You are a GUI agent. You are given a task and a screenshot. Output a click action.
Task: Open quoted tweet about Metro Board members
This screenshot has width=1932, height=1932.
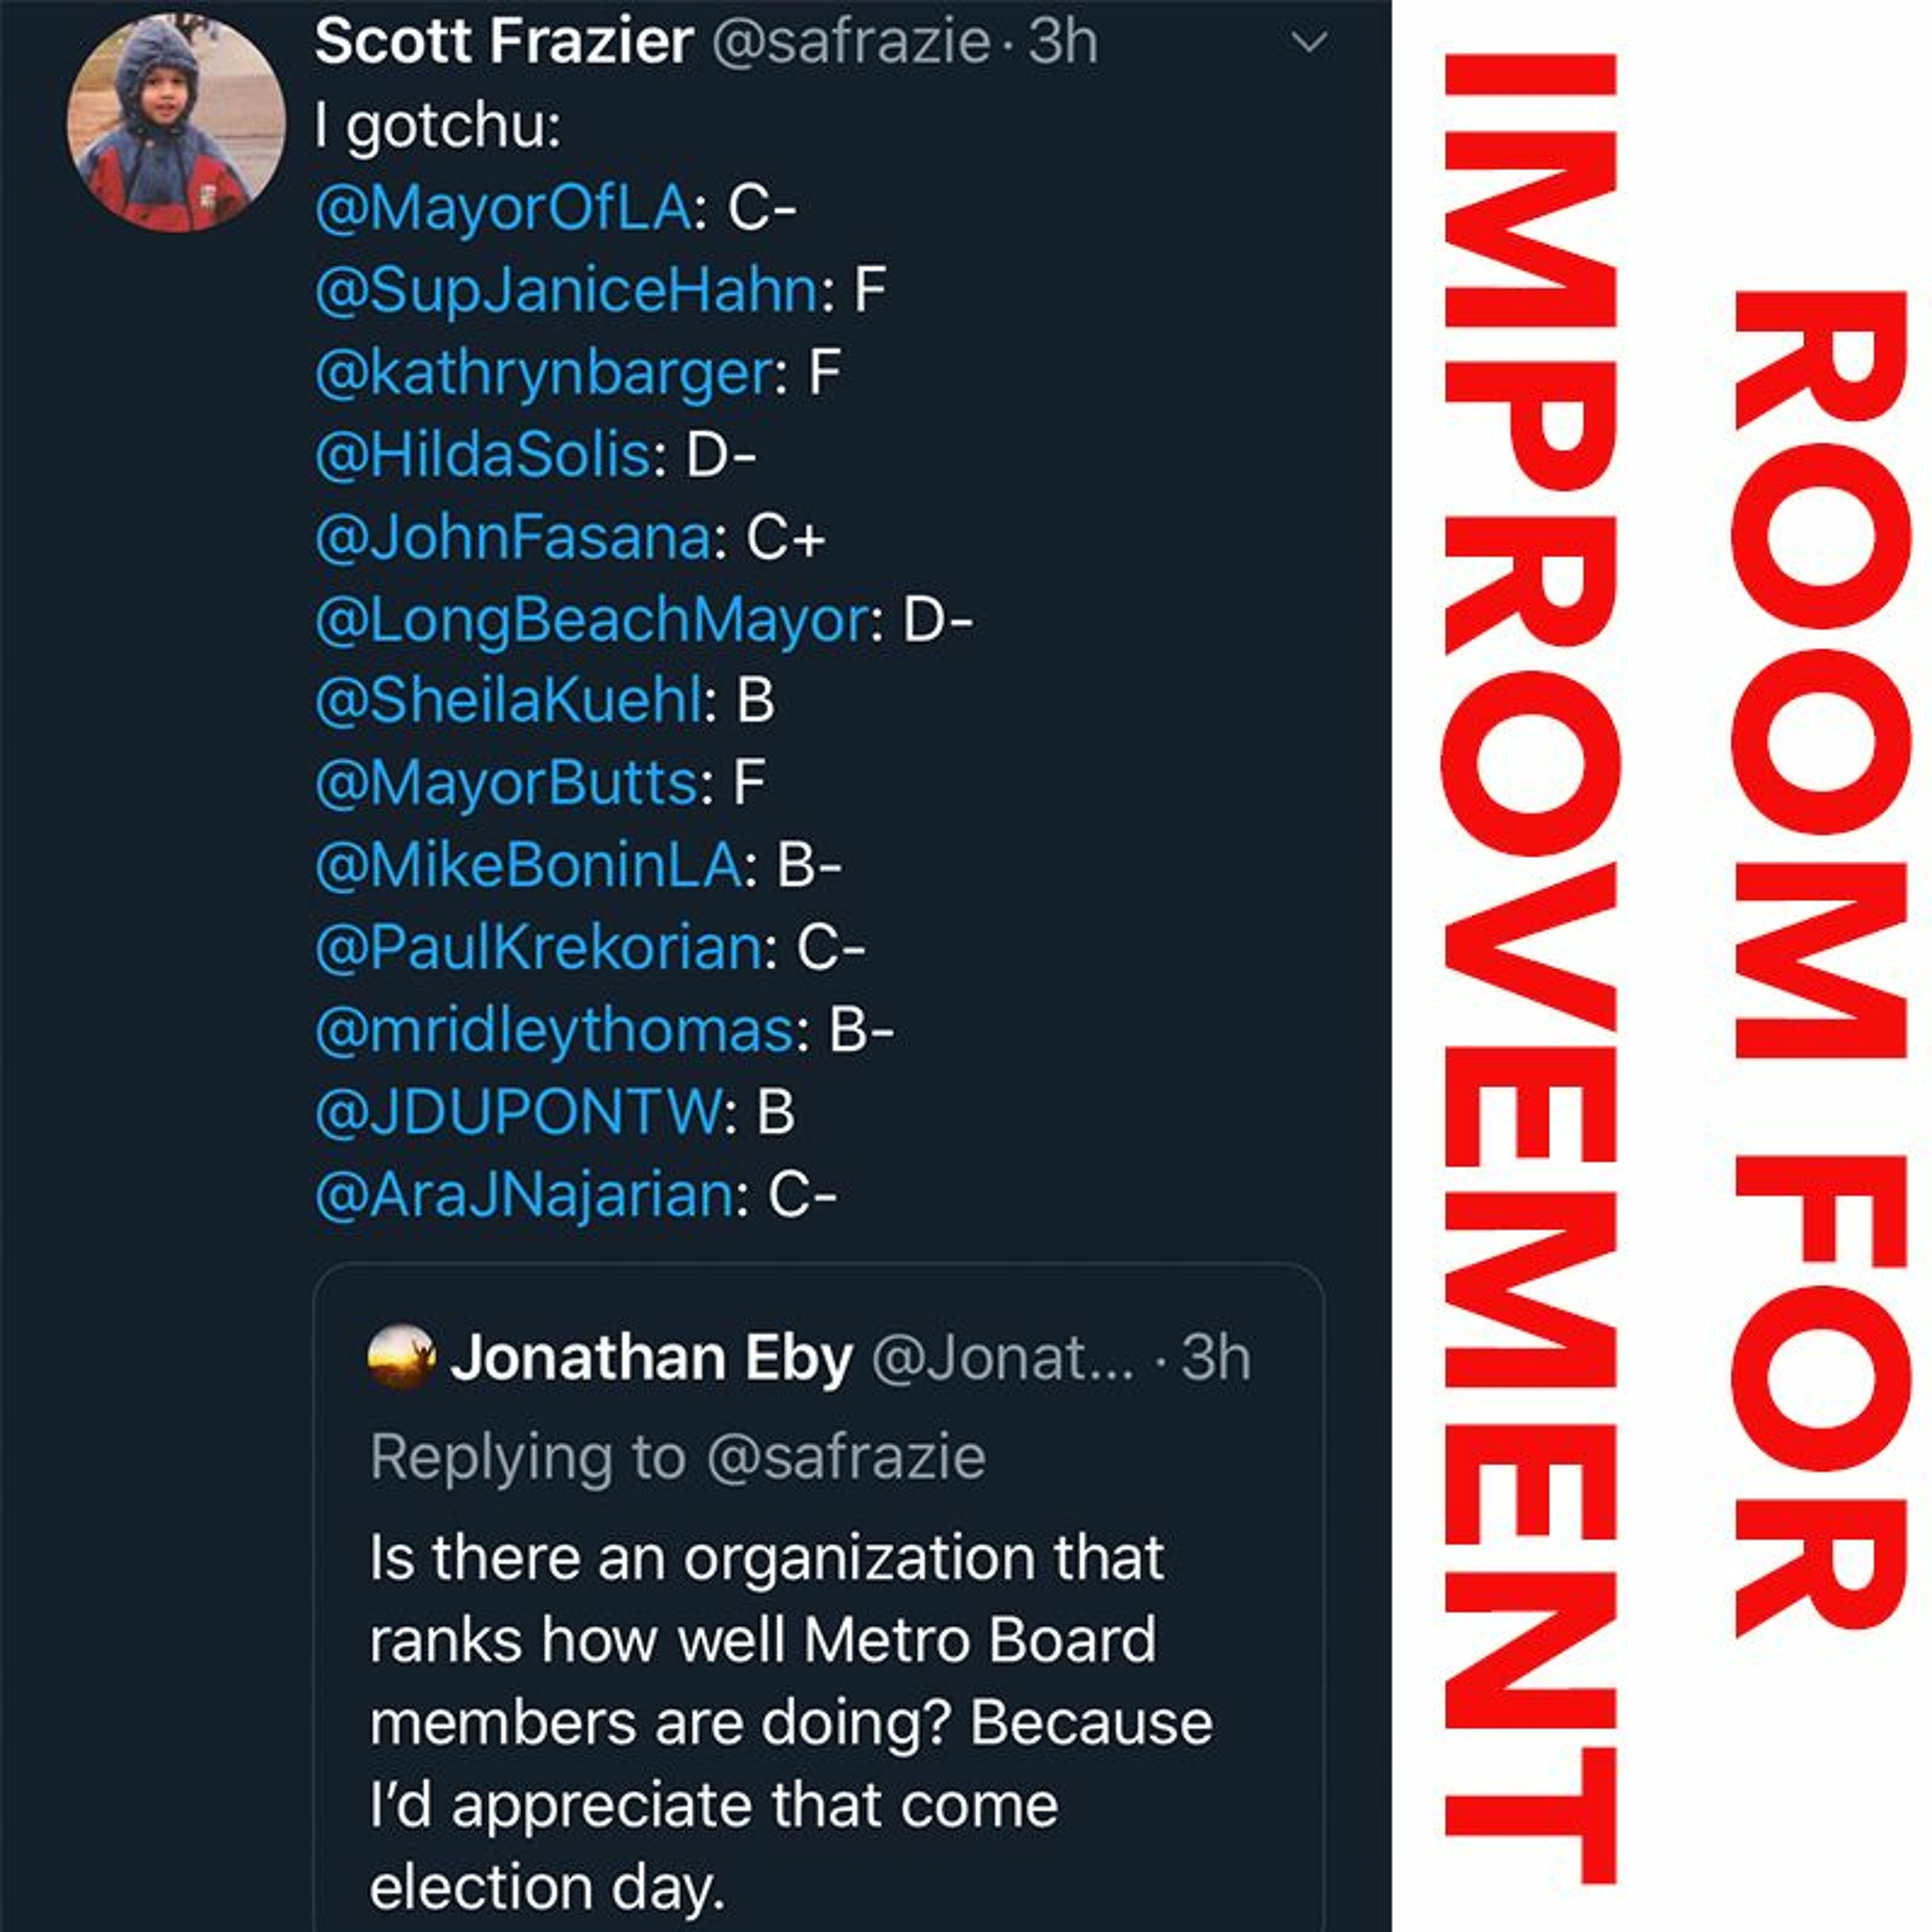click(819, 1597)
